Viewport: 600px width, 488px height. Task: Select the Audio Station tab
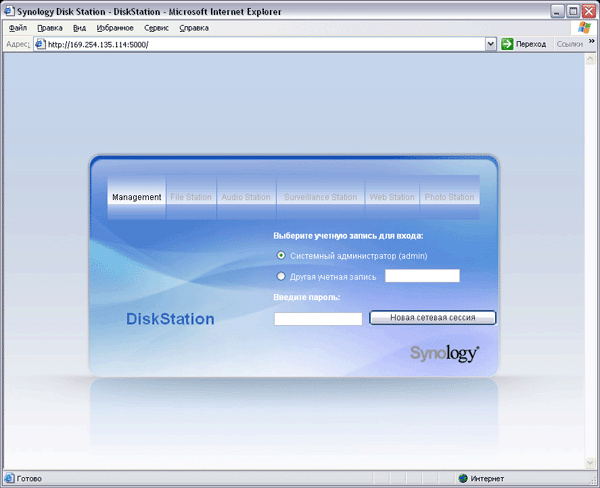click(x=246, y=197)
